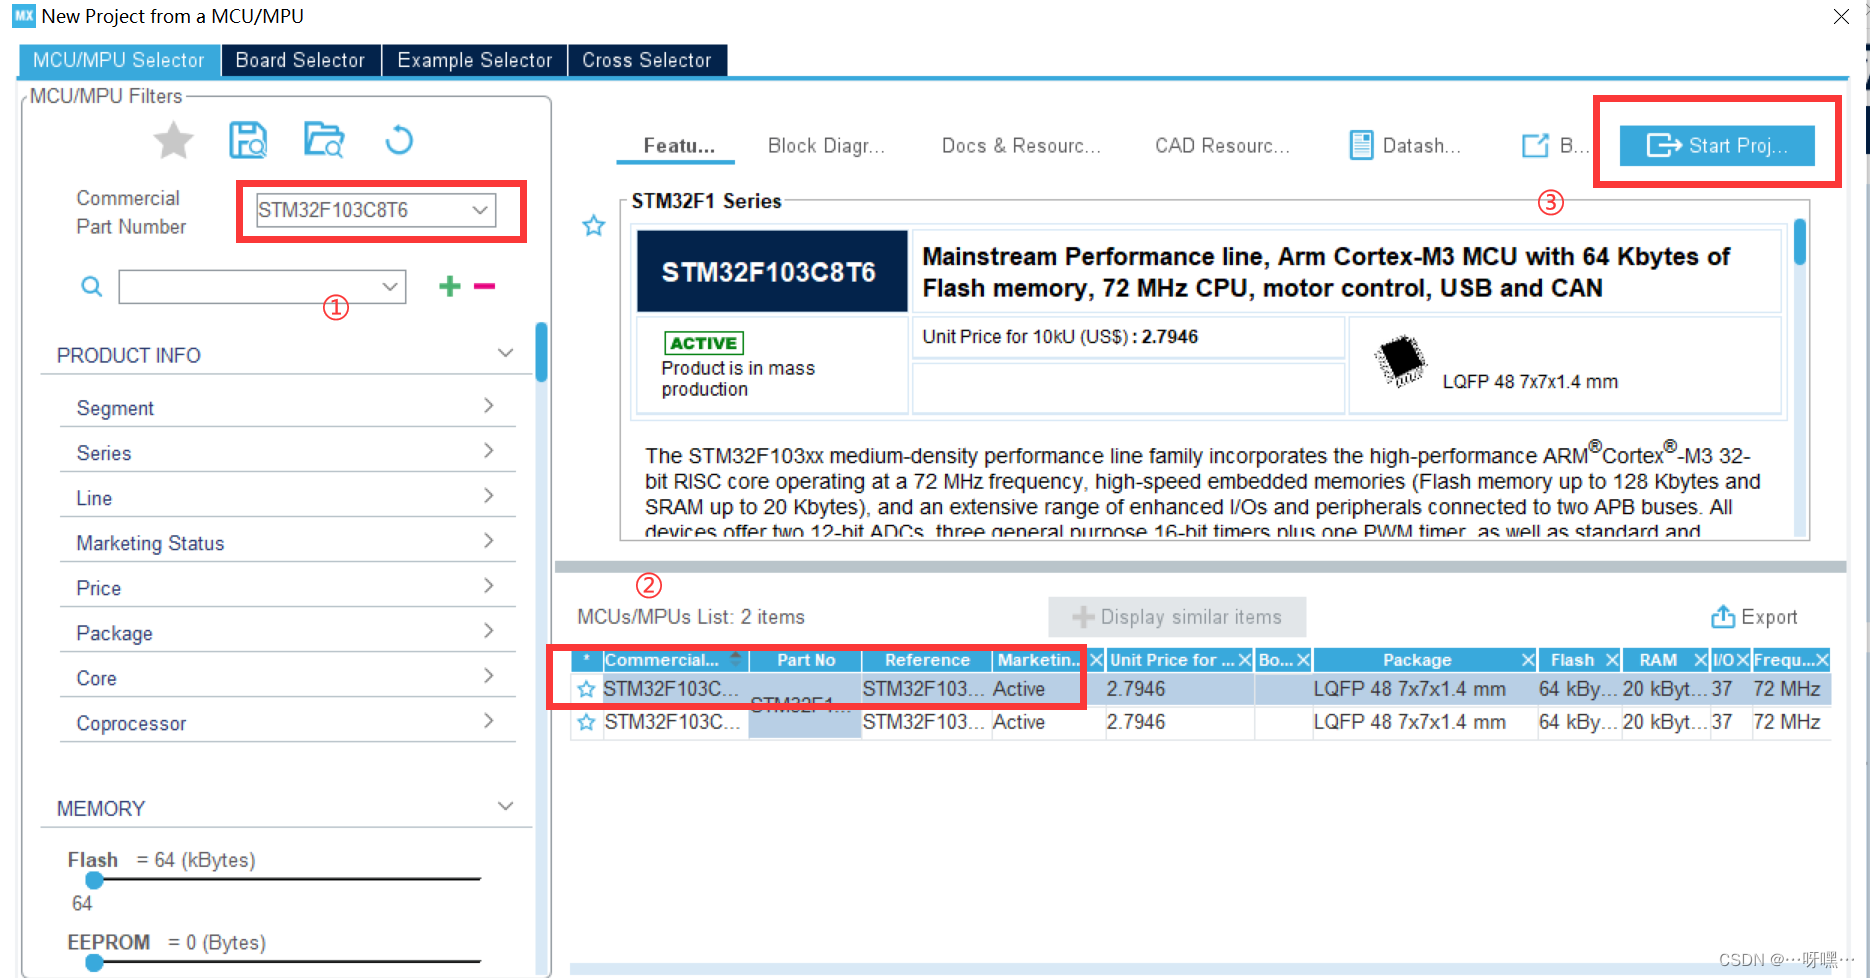
Task: Remove the Board column with its X
Action: [x=1304, y=660]
